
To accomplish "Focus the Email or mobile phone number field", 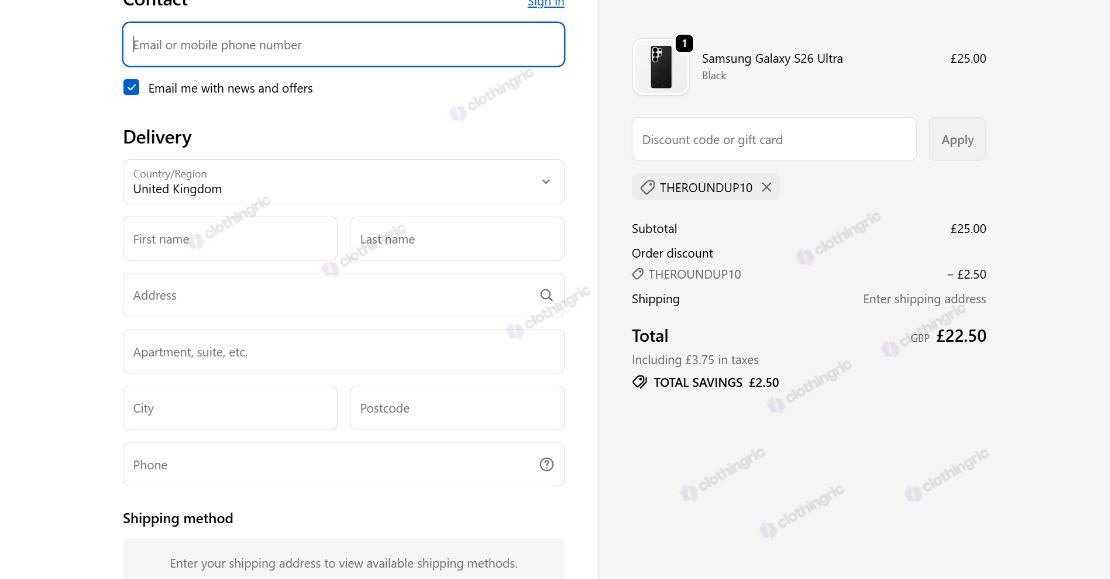I will pyautogui.click(x=343, y=45).
